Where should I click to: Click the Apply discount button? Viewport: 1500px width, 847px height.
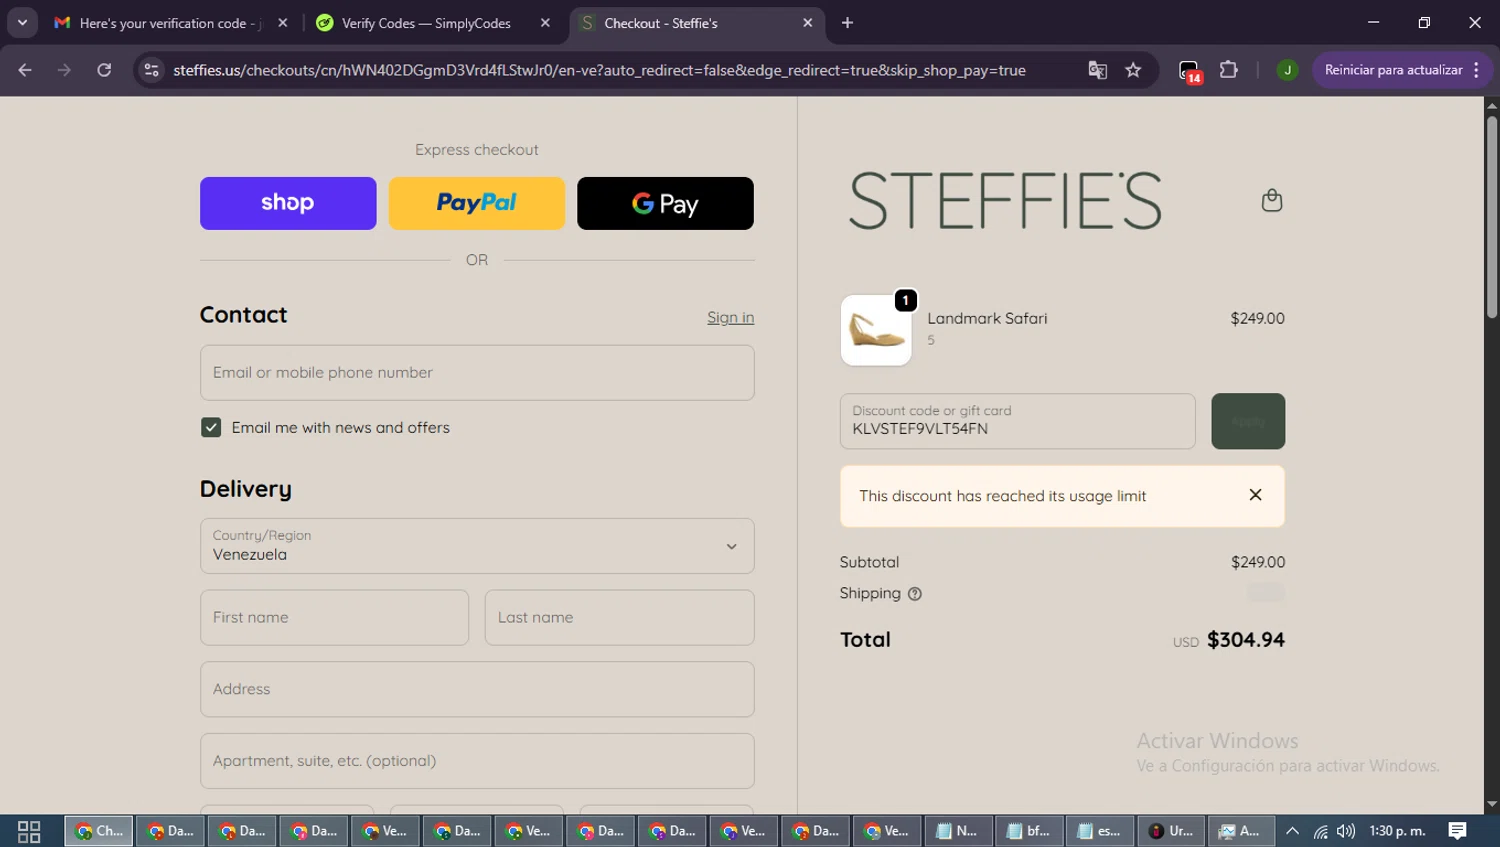click(1248, 421)
